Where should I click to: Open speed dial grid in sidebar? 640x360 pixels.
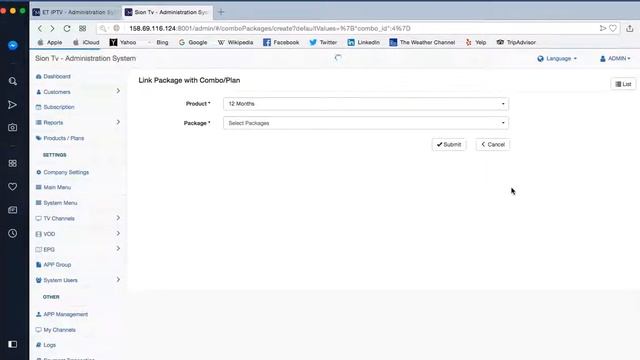point(13,163)
